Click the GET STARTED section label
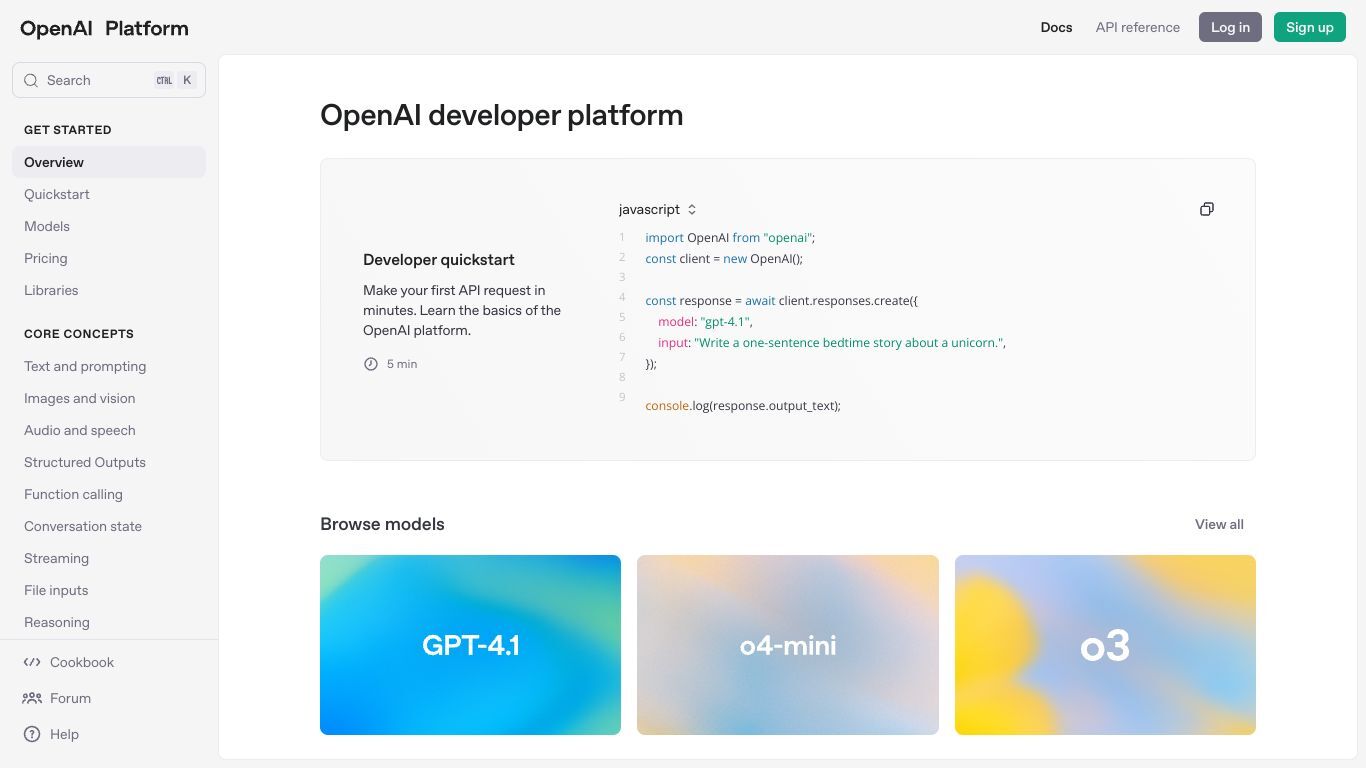The height and width of the screenshot is (768, 1366). click(x=68, y=130)
